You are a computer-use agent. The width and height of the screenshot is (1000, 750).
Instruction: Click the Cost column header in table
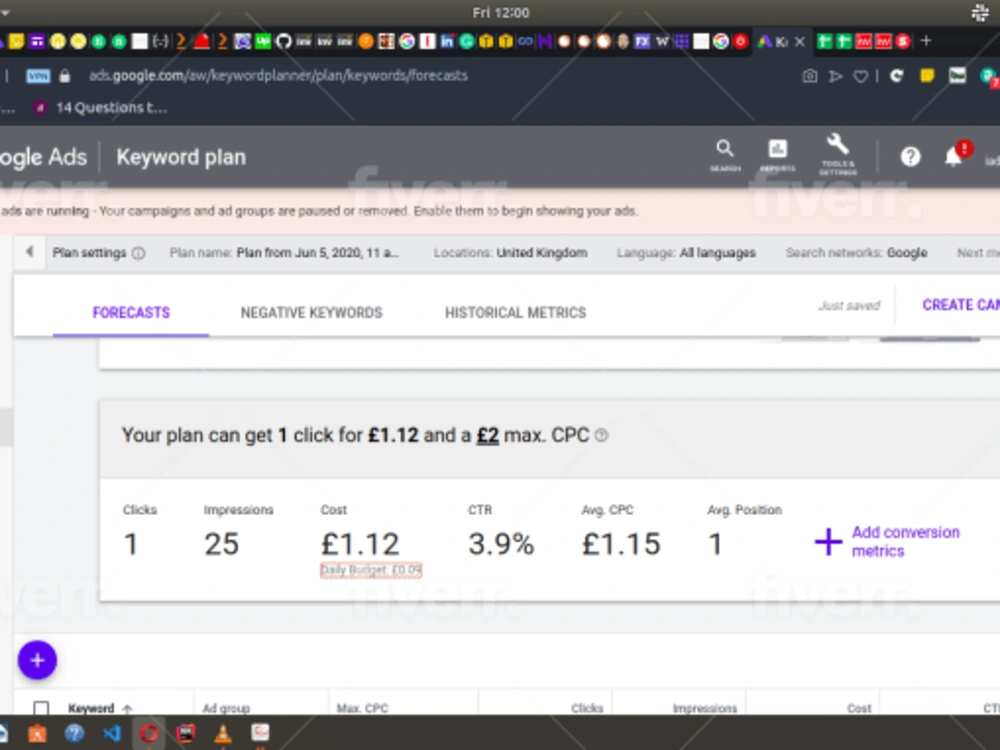[859, 708]
